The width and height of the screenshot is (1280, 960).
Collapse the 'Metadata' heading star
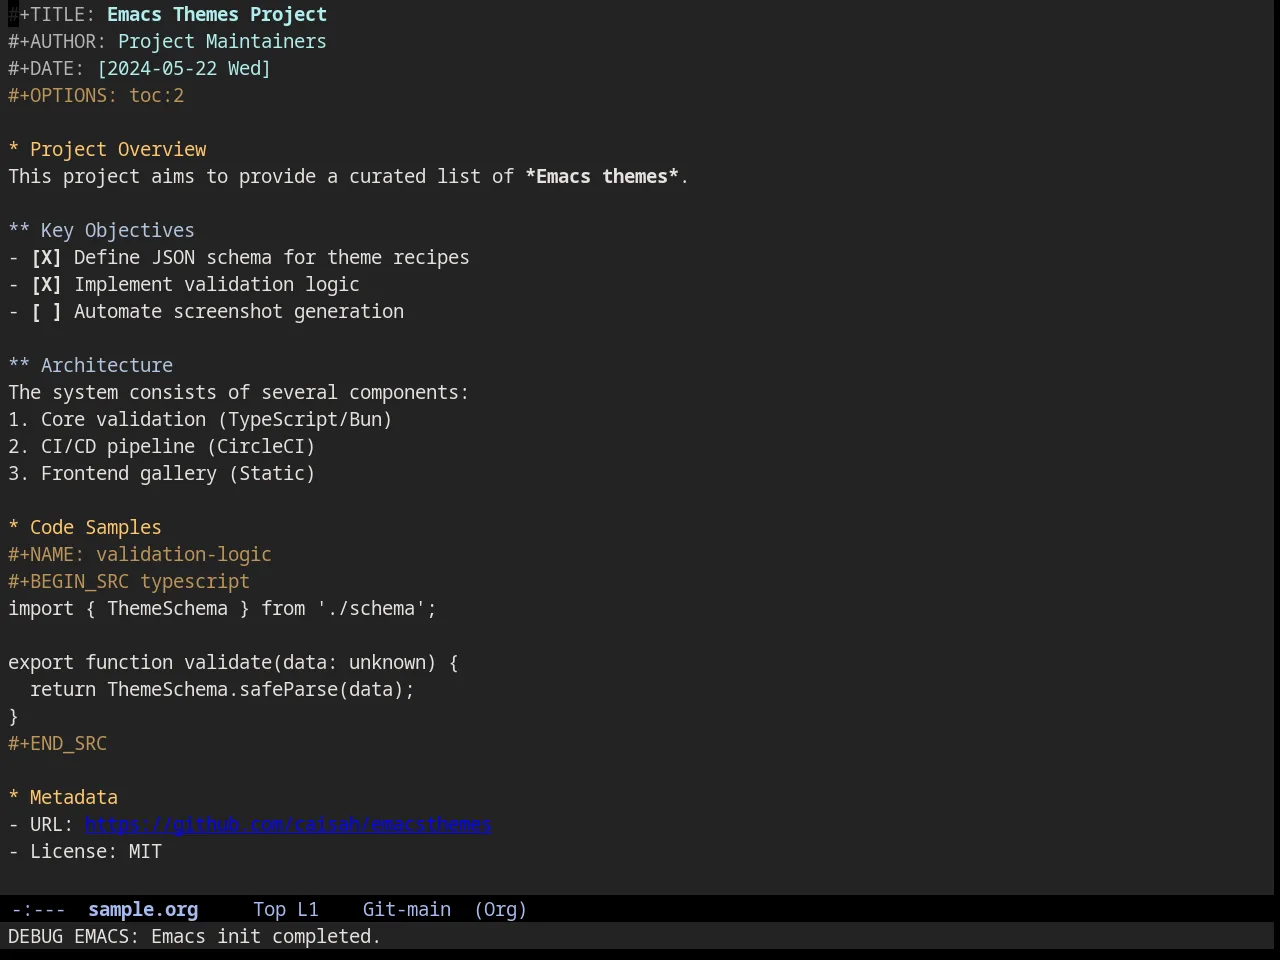click(14, 798)
